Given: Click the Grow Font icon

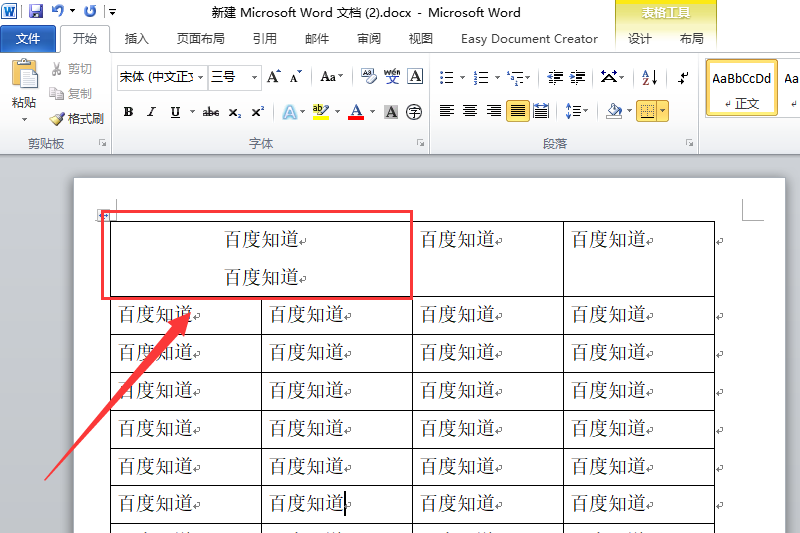Looking at the screenshot, I should coord(273,77).
